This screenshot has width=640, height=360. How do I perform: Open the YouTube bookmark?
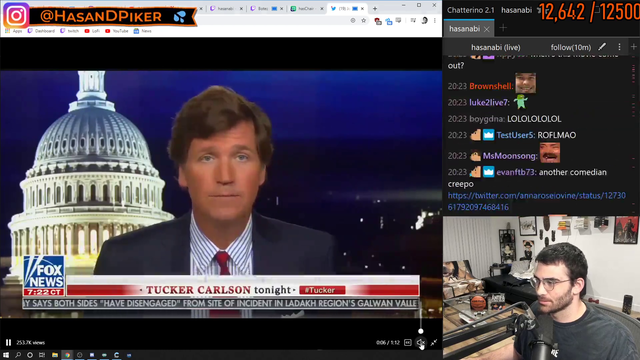(116, 31)
